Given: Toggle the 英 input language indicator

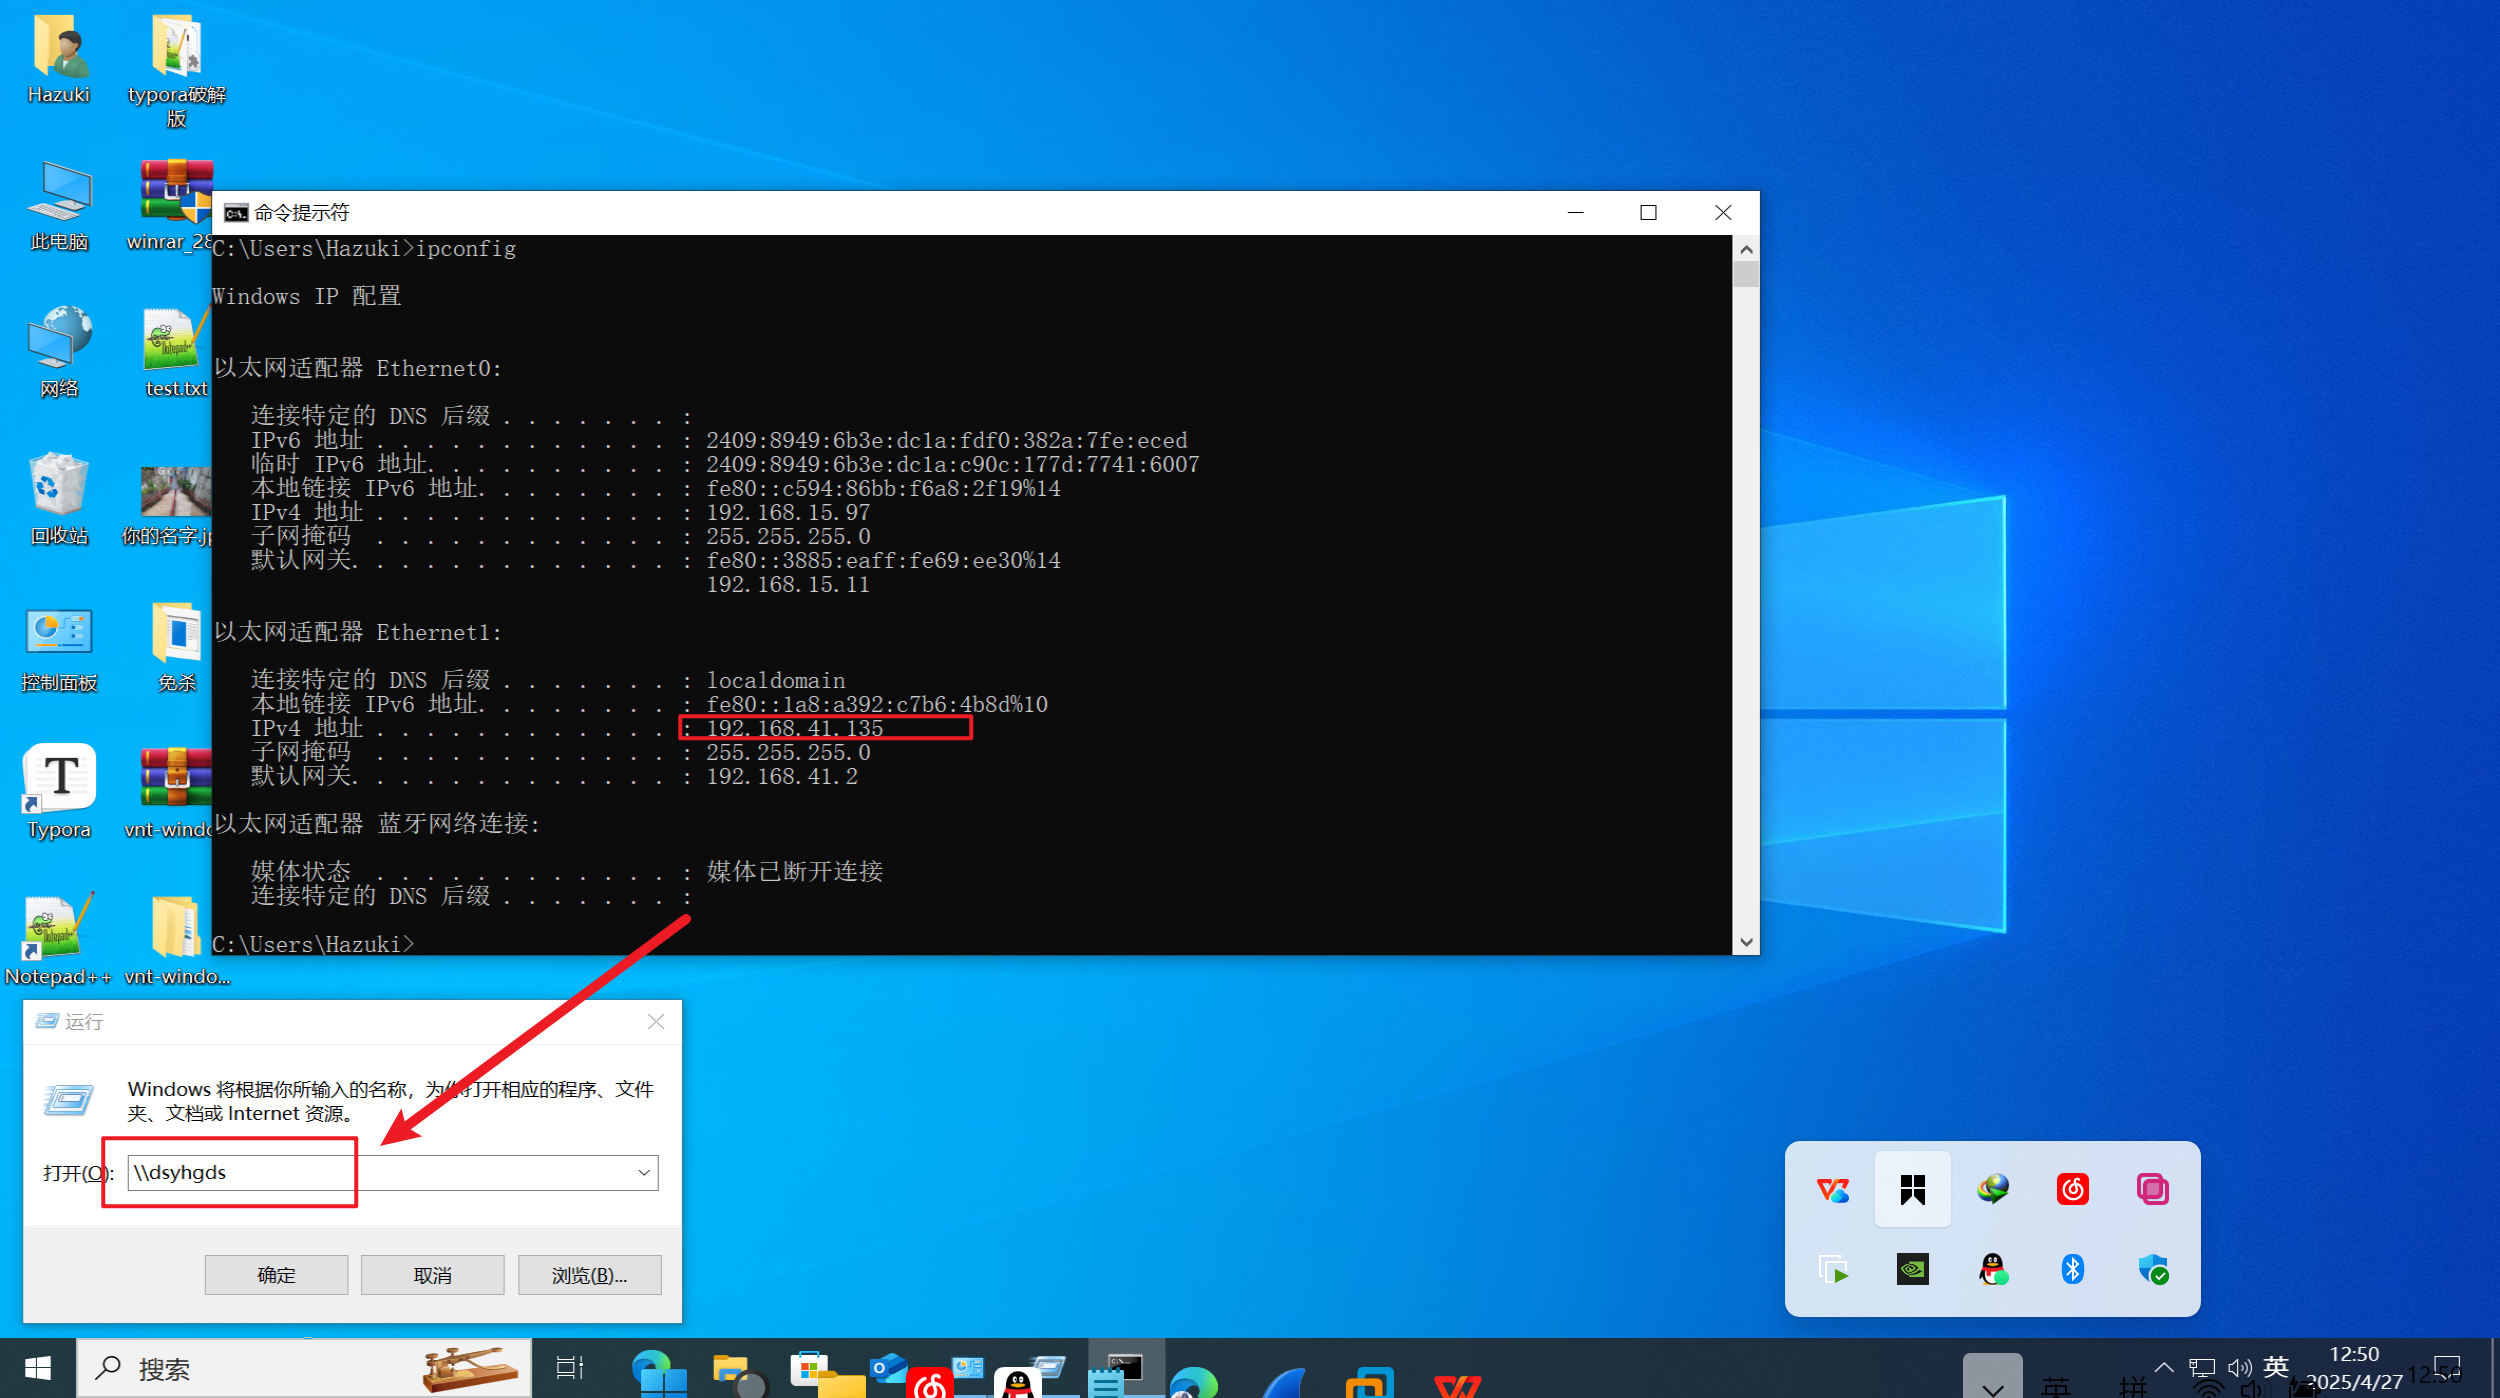Looking at the screenshot, I should 2276,1366.
